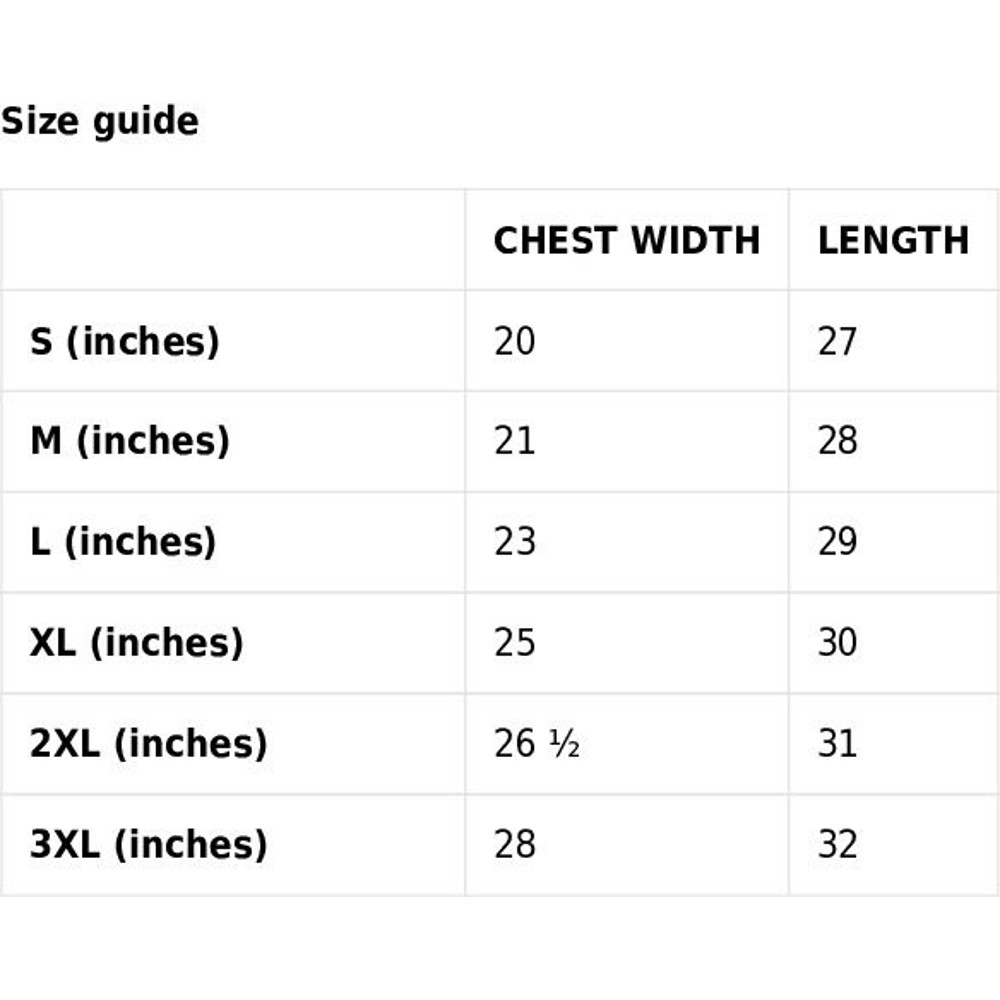1000x1000 pixels.
Task: Click length value 32
Action: click(838, 845)
